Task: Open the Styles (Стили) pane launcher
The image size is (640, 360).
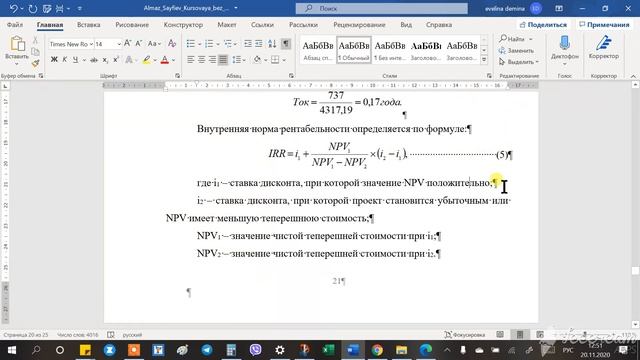Action: [x=489, y=76]
